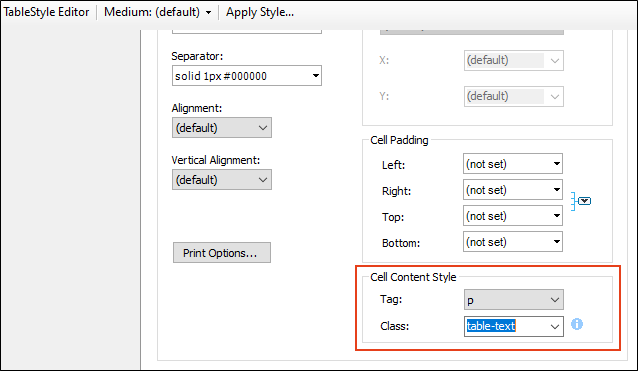The width and height of the screenshot is (638, 371).
Task: Click the Alignment: label
Action: tap(197, 108)
